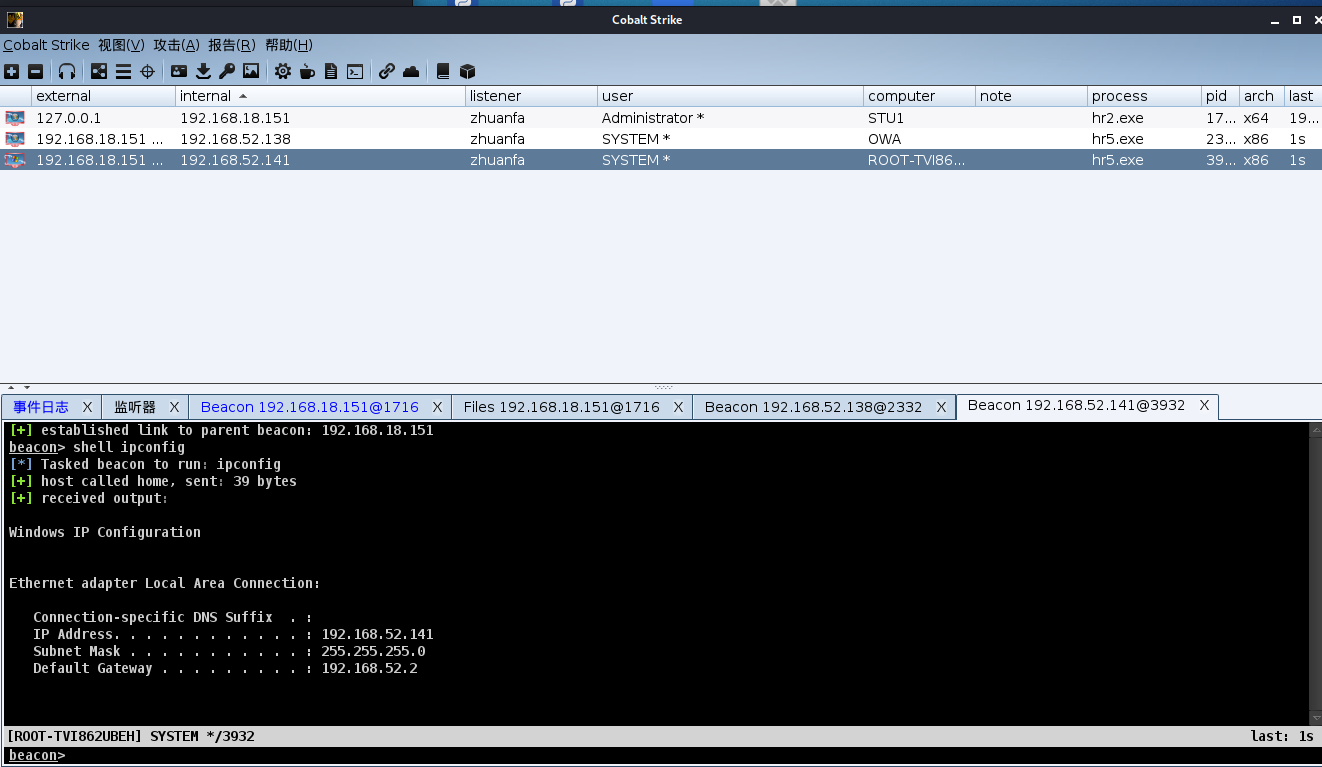Viewport: 1322px width, 767px height.
Task: Collapse the split pane with the up arrow
Action: (12, 387)
